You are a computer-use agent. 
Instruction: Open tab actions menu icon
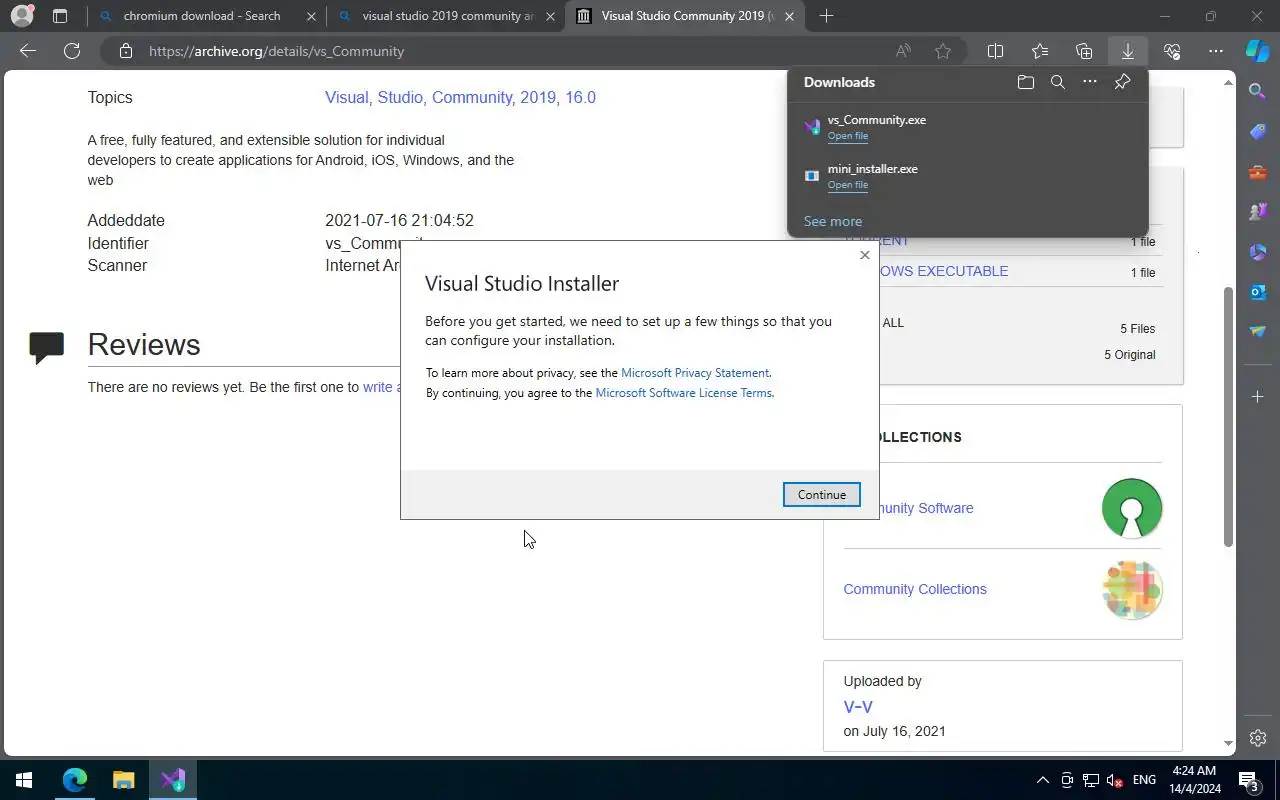[x=60, y=16]
